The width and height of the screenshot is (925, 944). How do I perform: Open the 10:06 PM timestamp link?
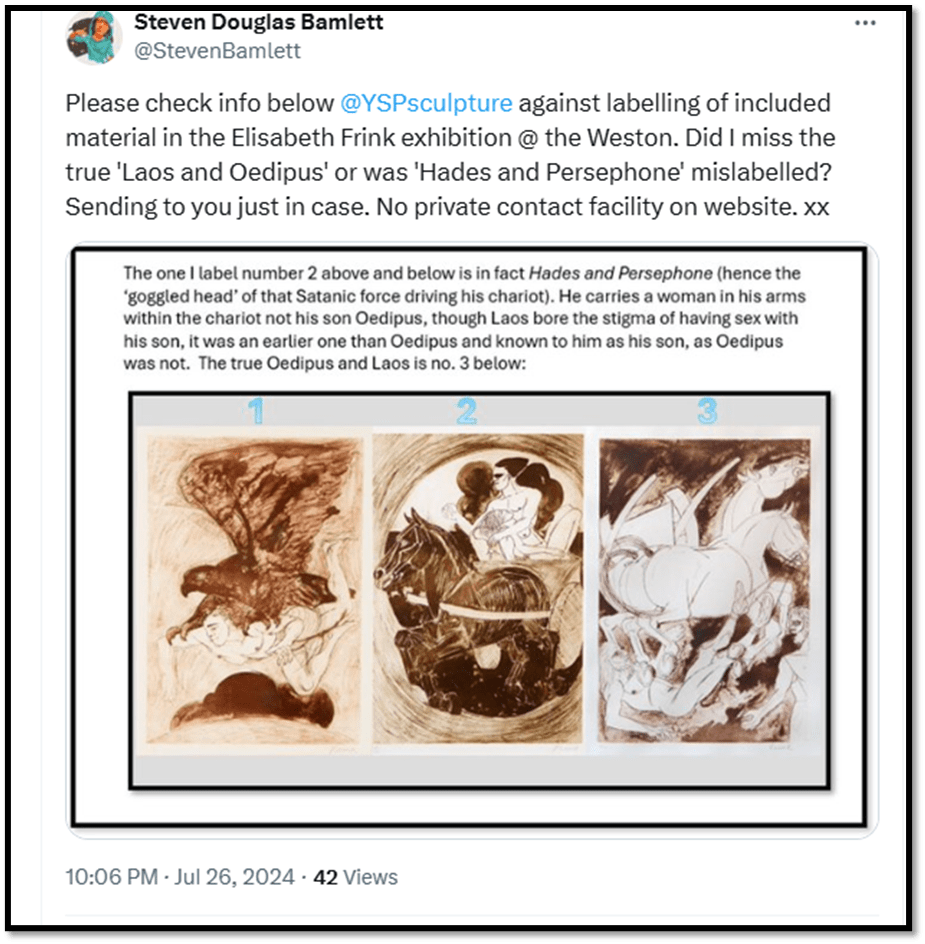click(x=111, y=877)
